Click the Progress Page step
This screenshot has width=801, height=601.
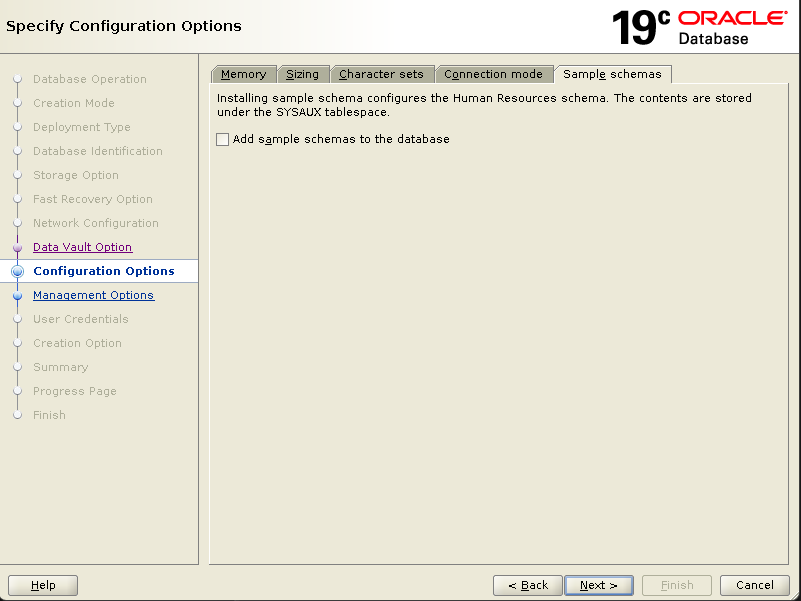point(75,391)
